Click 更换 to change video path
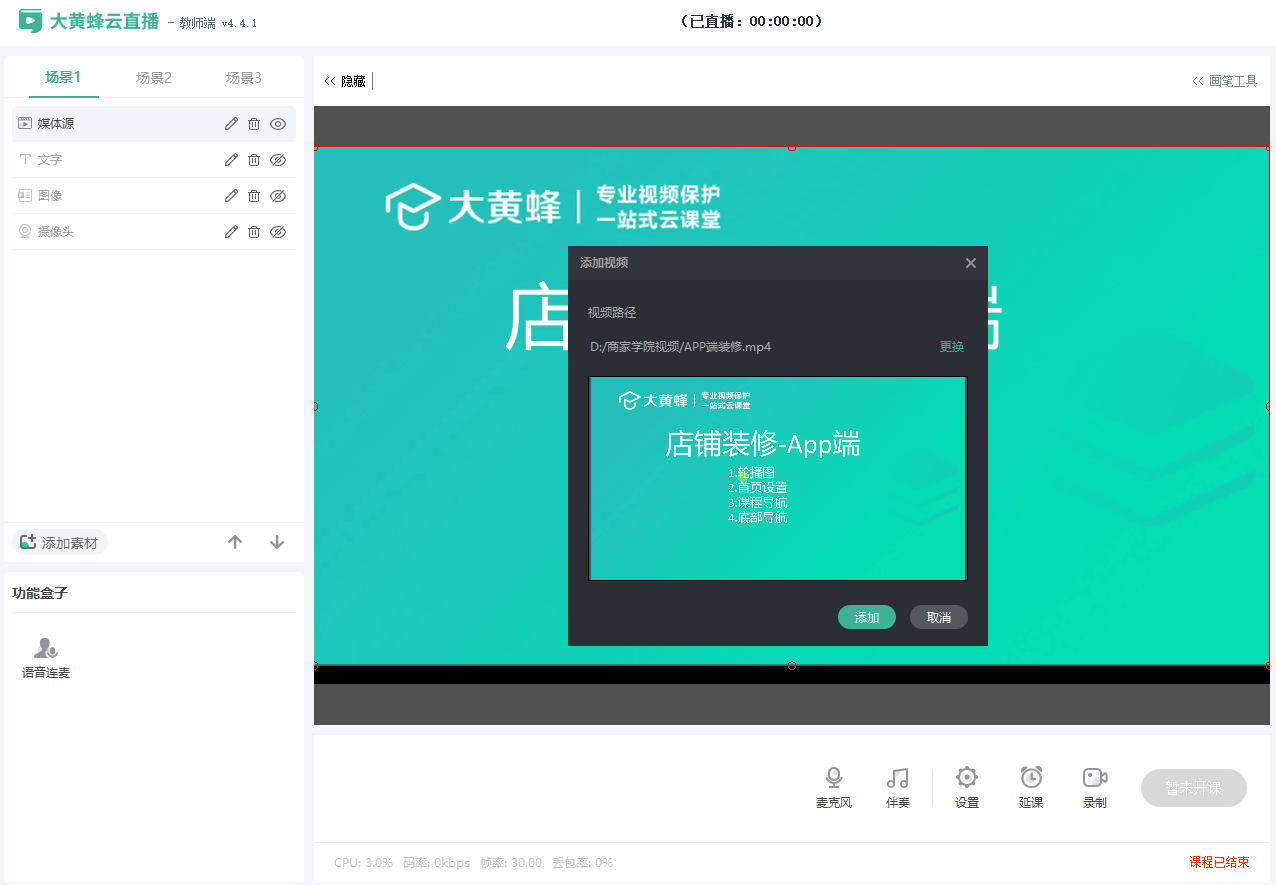Image resolution: width=1276 pixels, height=885 pixels. click(x=952, y=347)
